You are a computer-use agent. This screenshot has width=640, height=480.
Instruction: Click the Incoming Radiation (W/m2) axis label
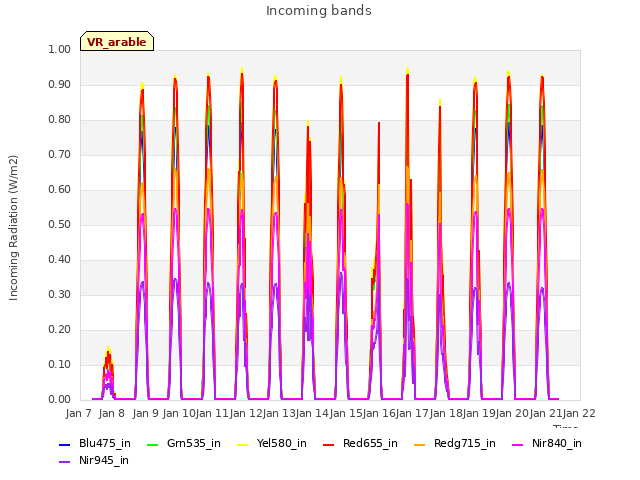click(13, 228)
